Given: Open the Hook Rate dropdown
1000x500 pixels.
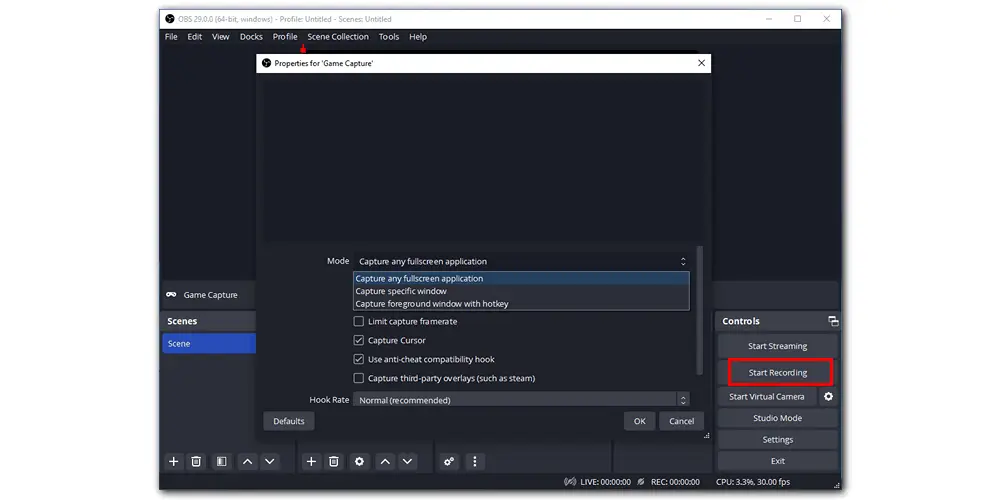Looking at the screenshot, I should (521, 400).
